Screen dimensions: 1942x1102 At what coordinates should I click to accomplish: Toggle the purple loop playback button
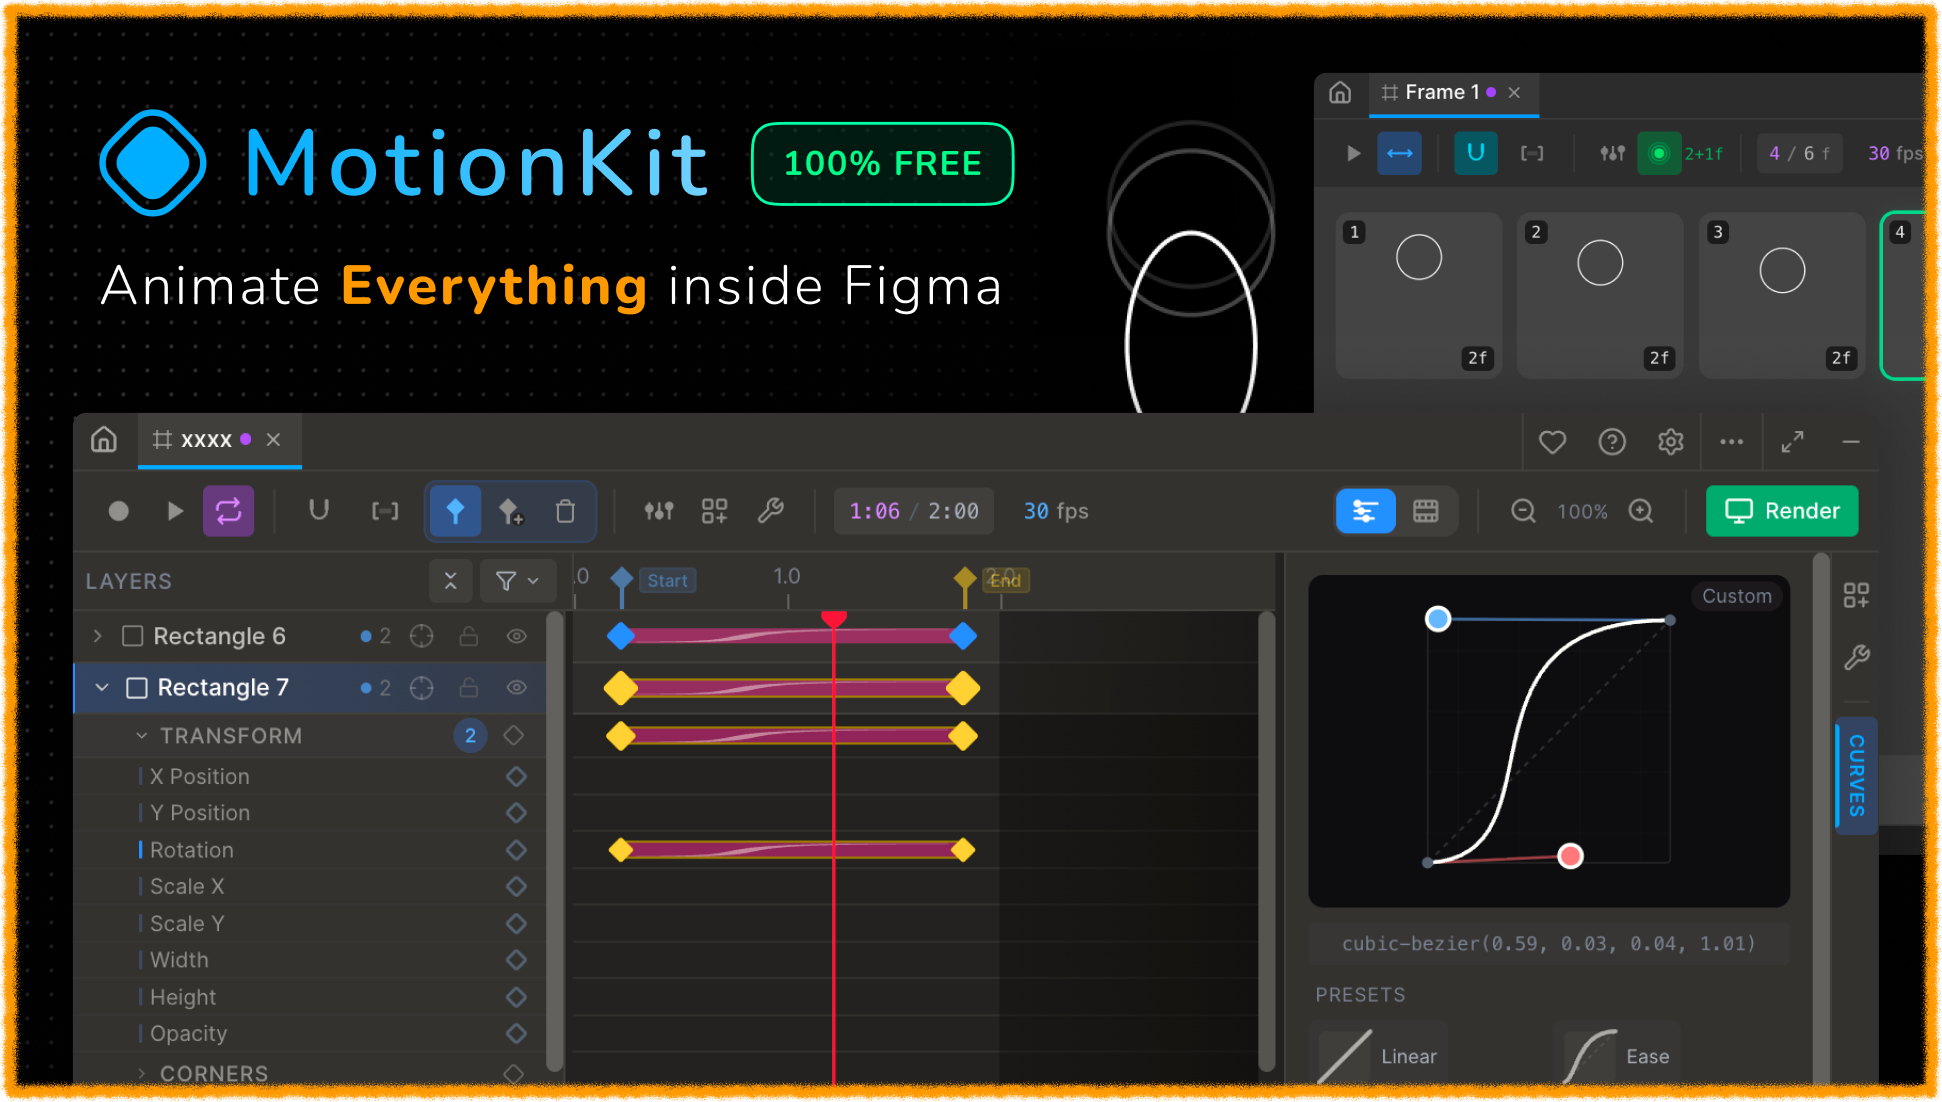[229, 511]
